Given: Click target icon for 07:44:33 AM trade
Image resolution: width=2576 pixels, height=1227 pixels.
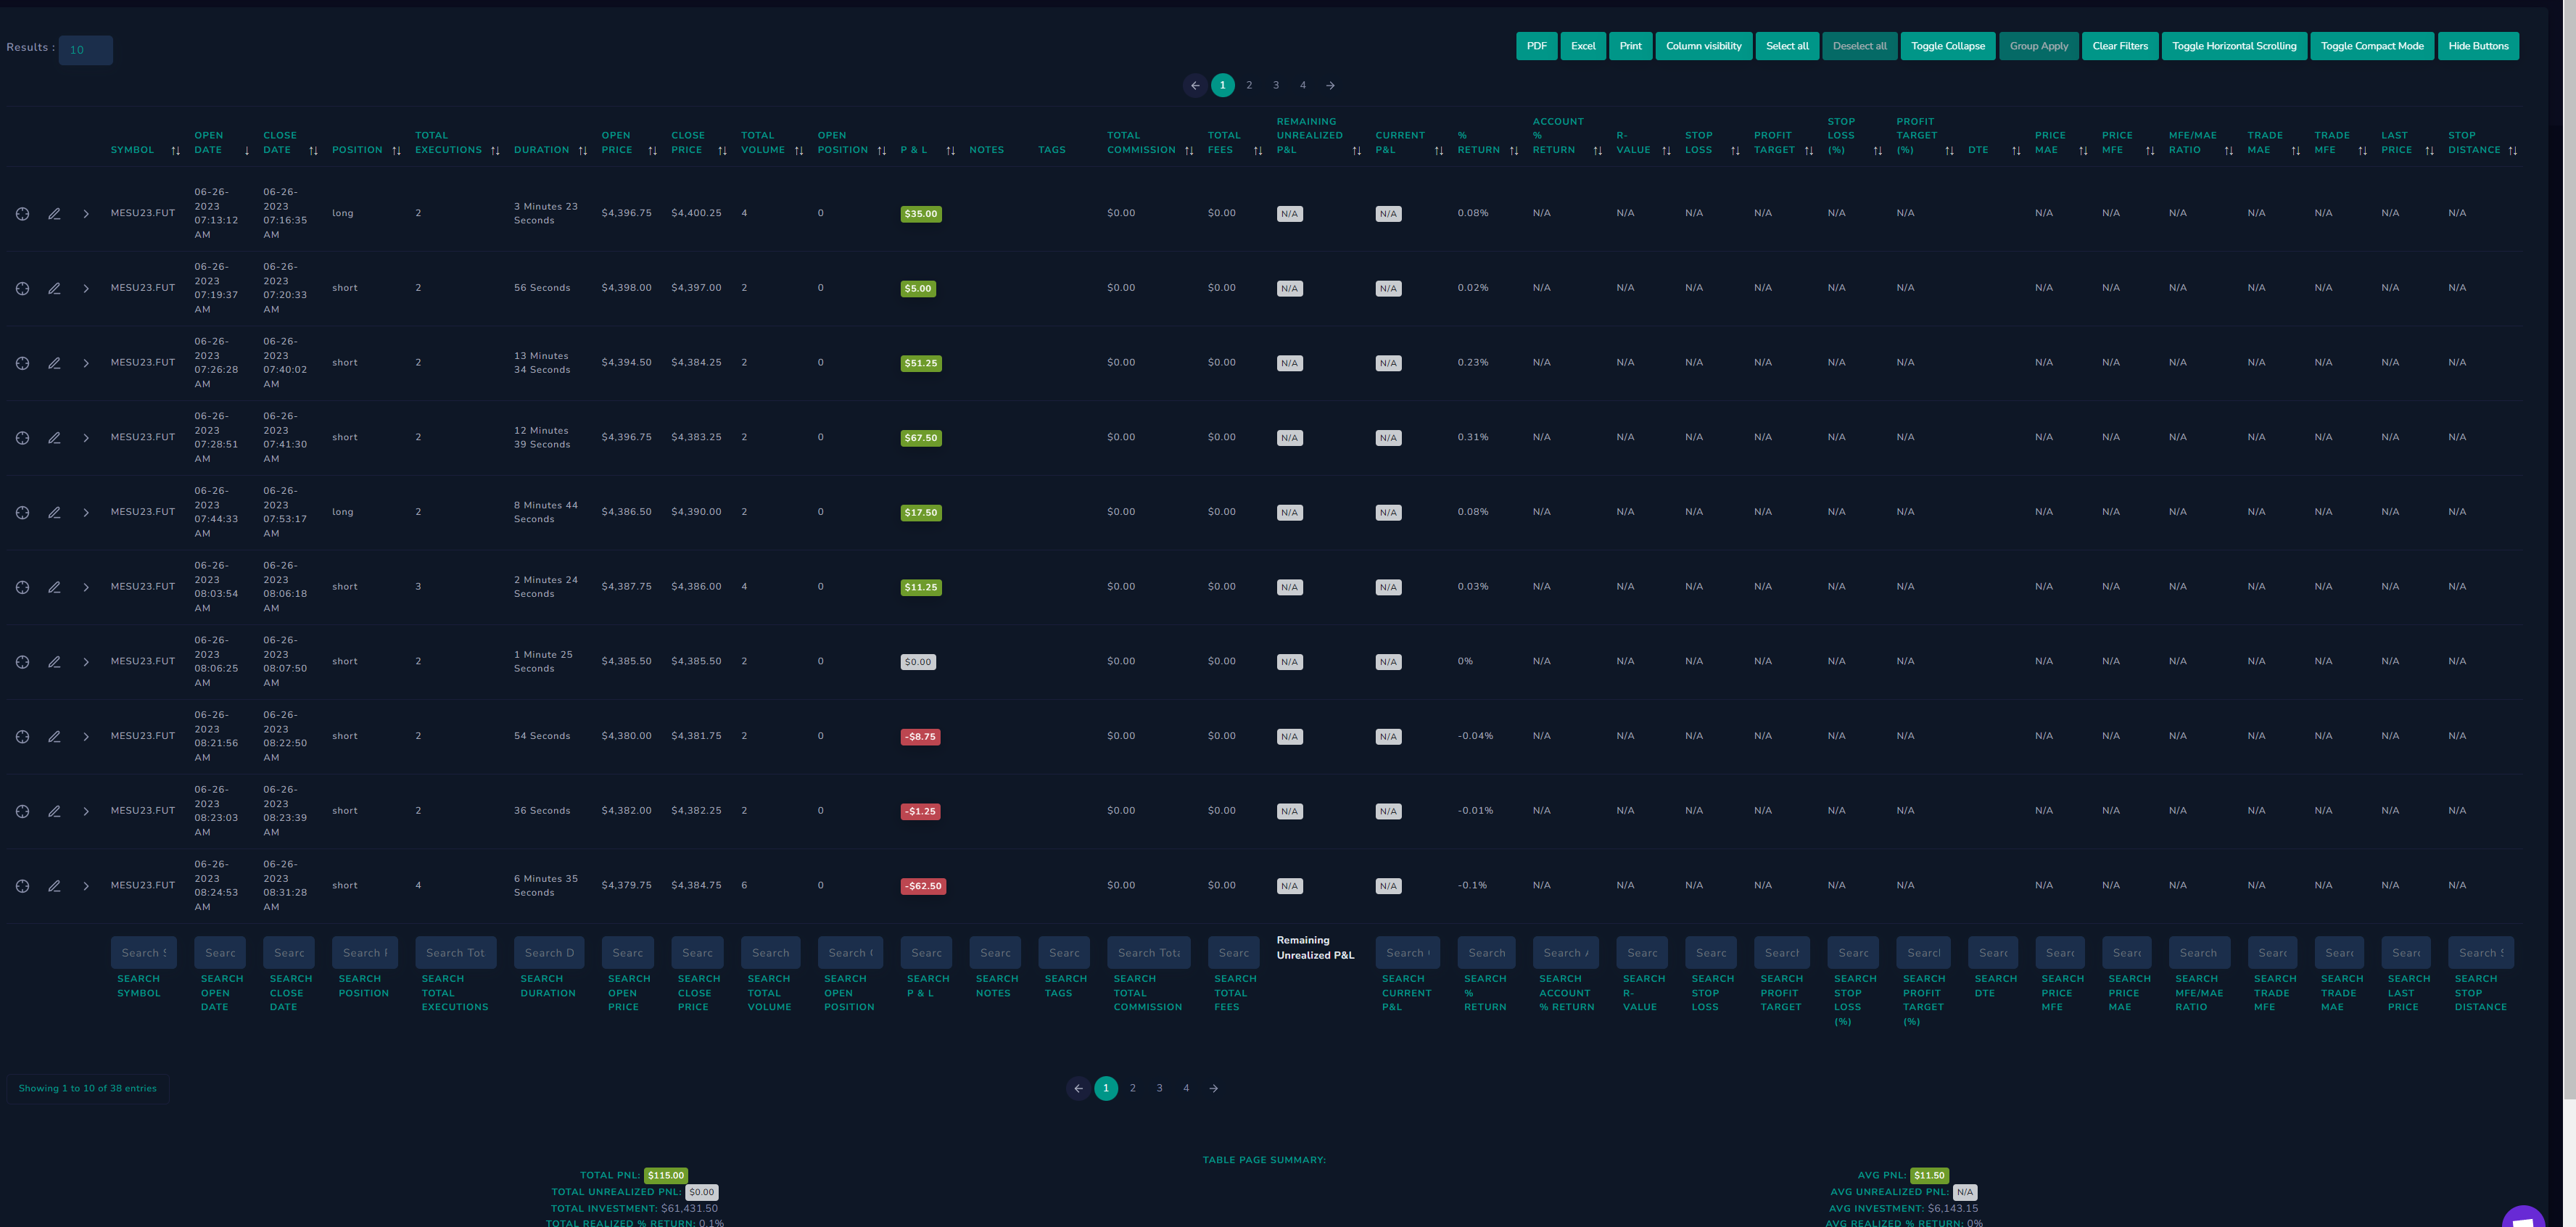Looking at the screenshot, I should pyautogui.click(x=22, y=512).
